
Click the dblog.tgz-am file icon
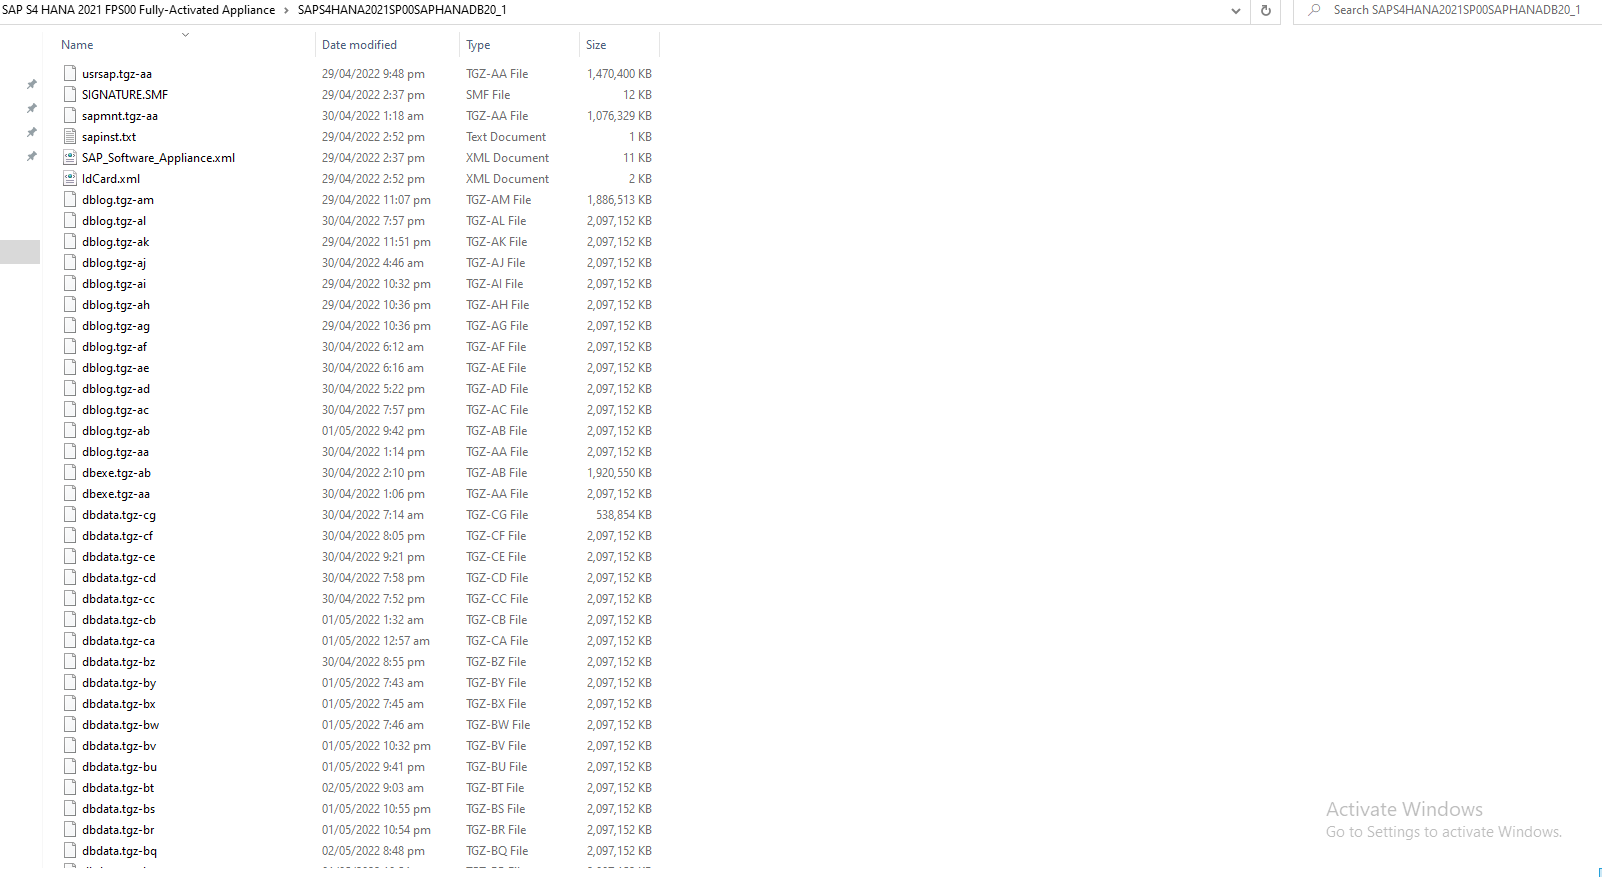[x=70, y=199]
